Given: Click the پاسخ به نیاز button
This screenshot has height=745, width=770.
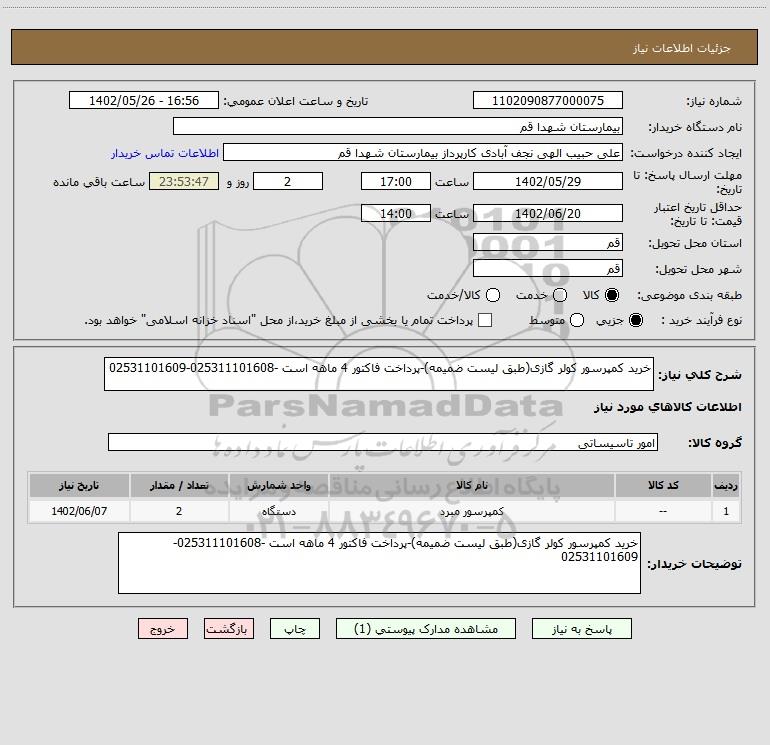Looking at the screenshot, I should click(x=581, y=629).
